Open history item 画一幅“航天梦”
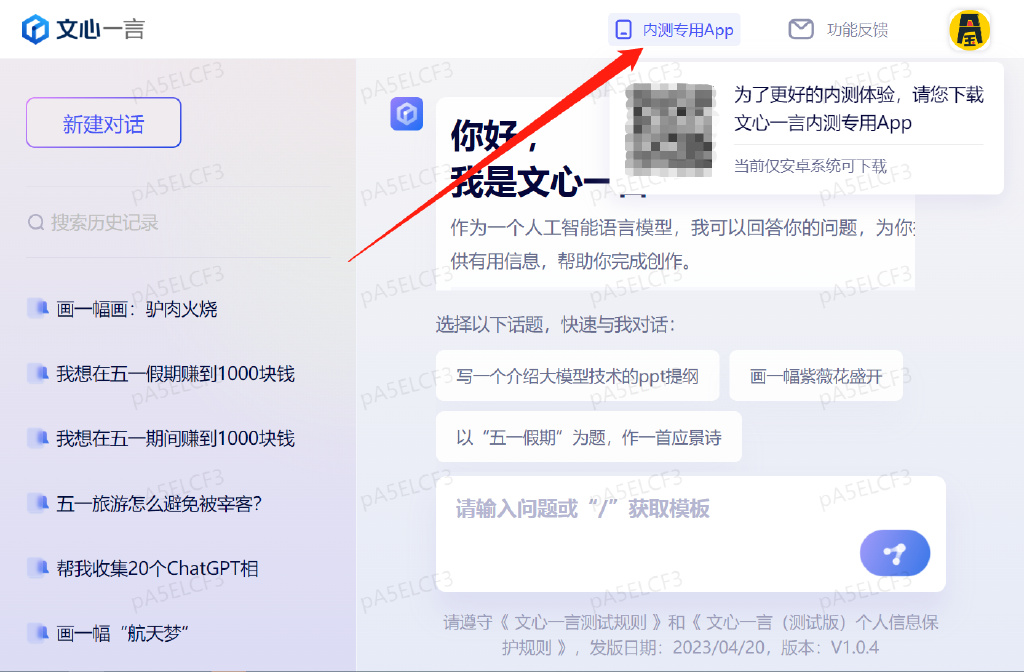Viewport: 1024px width, 672px height. [123, 633]
